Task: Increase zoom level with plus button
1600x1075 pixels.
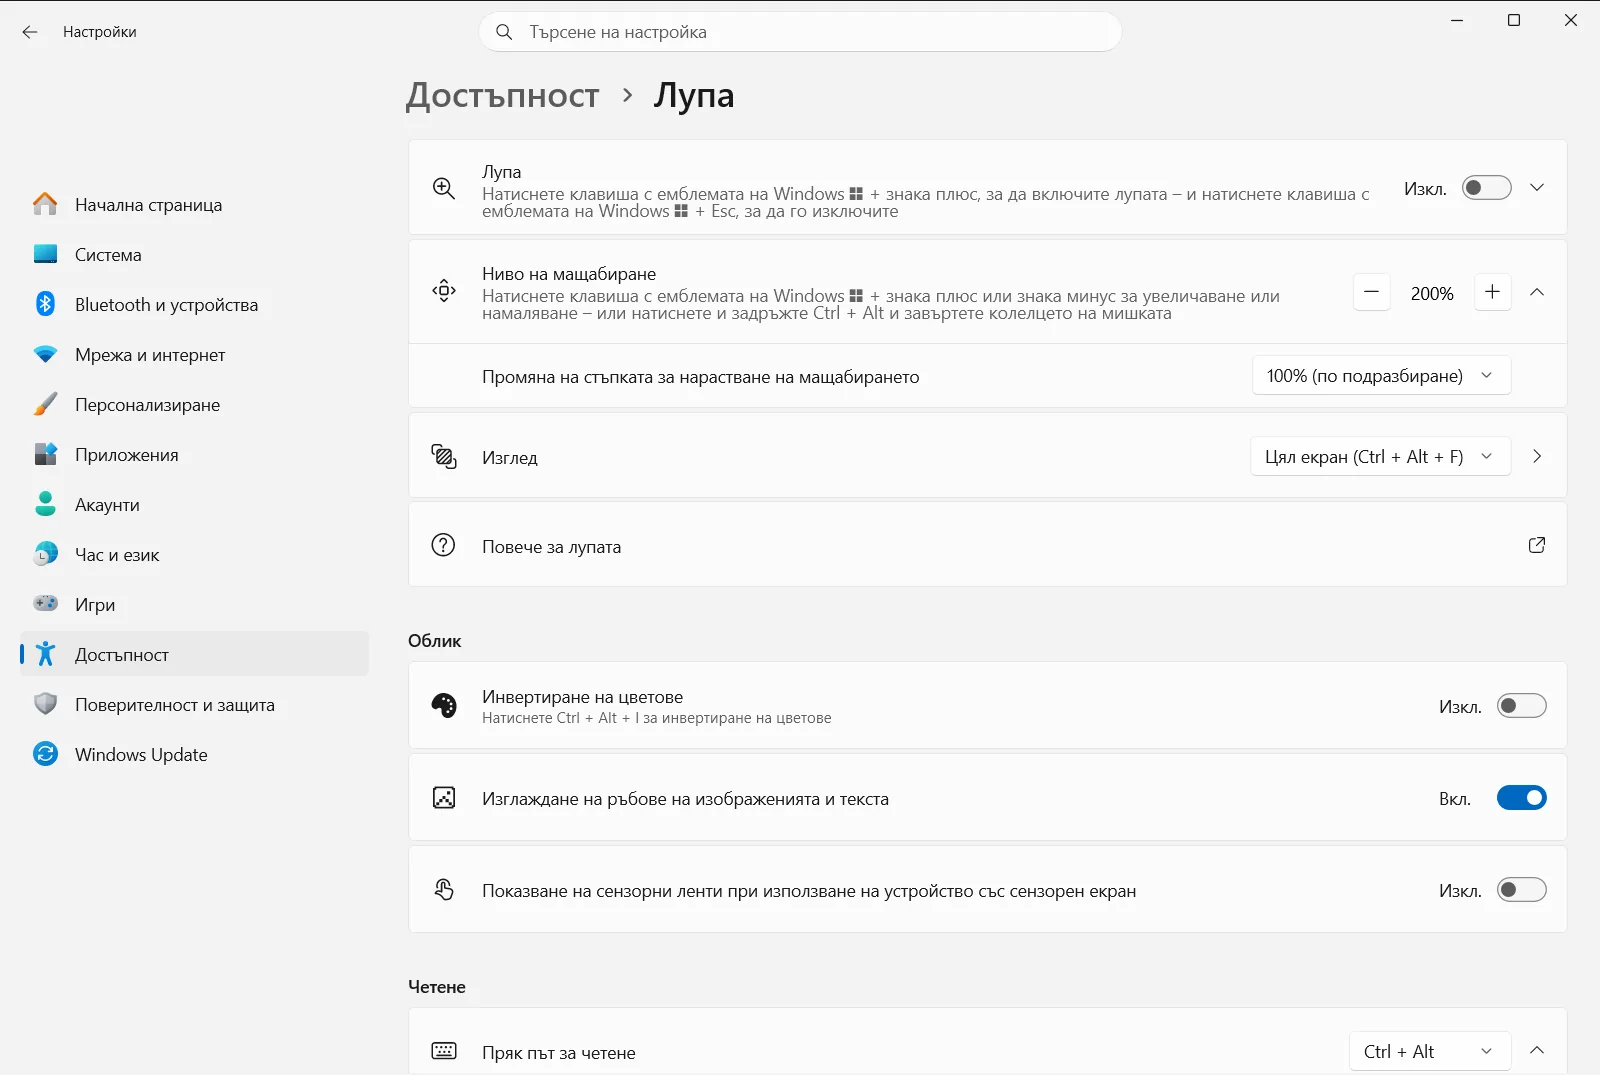Action: 1493,292
